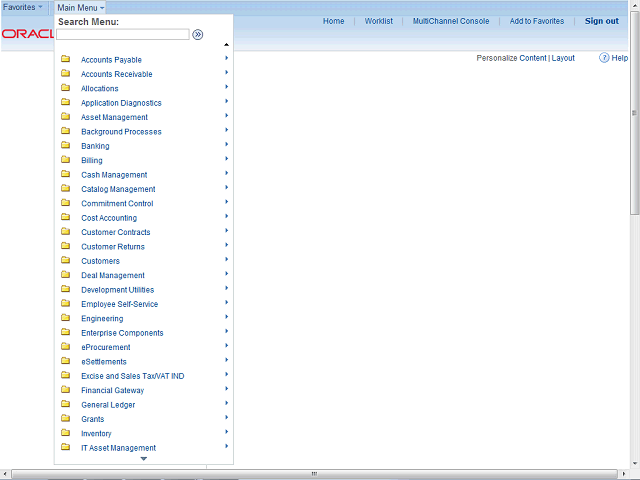
Task: Open the Billing menu item
Action: 92,160
